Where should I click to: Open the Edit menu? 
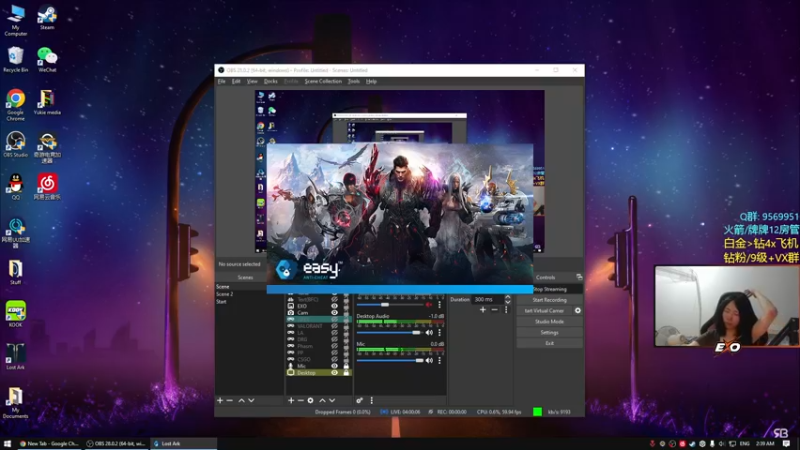(236, 81)
